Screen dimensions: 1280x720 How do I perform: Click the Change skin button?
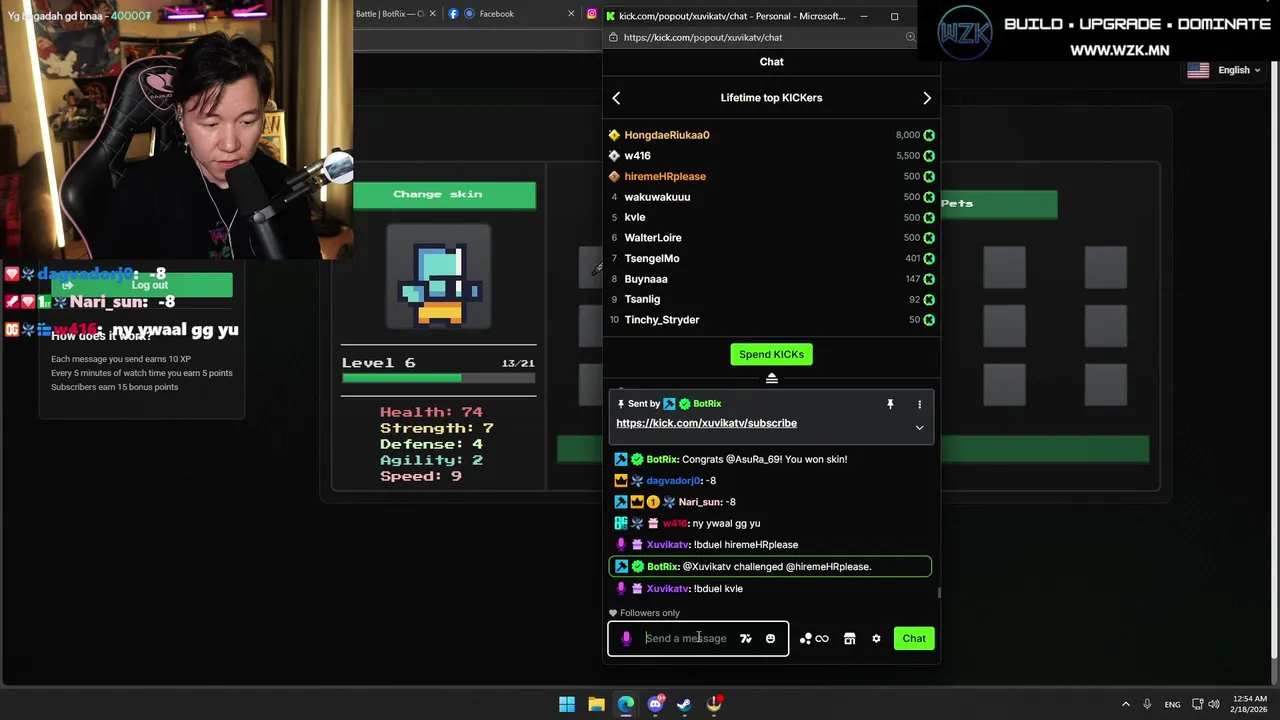pyautogui.click(x=438, y=195)
